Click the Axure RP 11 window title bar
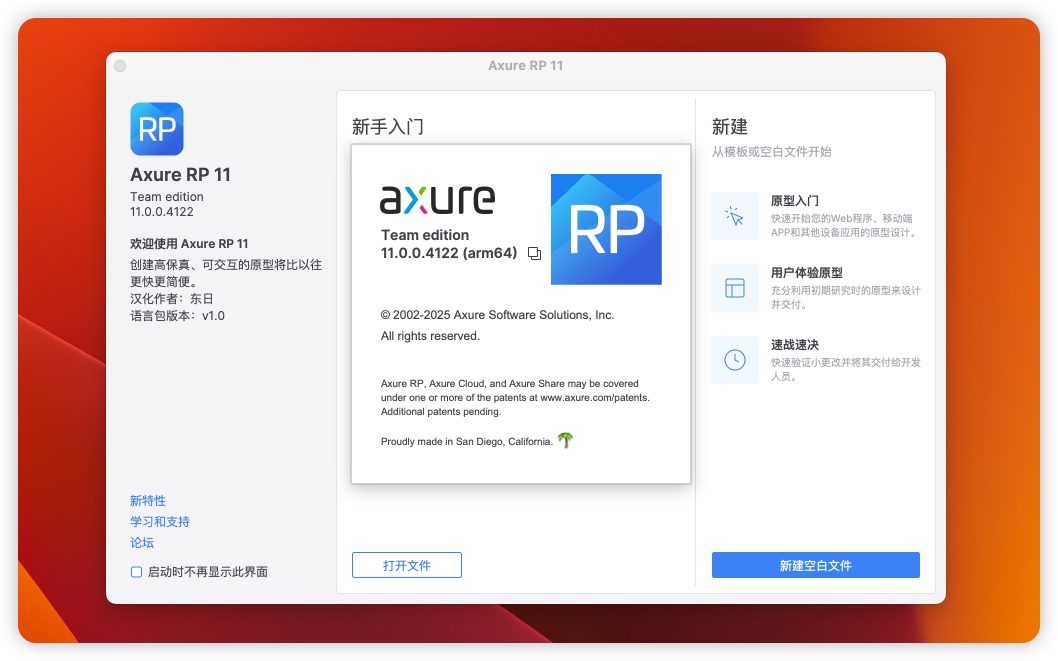The image size is (1058, 661). click(525, 66)
